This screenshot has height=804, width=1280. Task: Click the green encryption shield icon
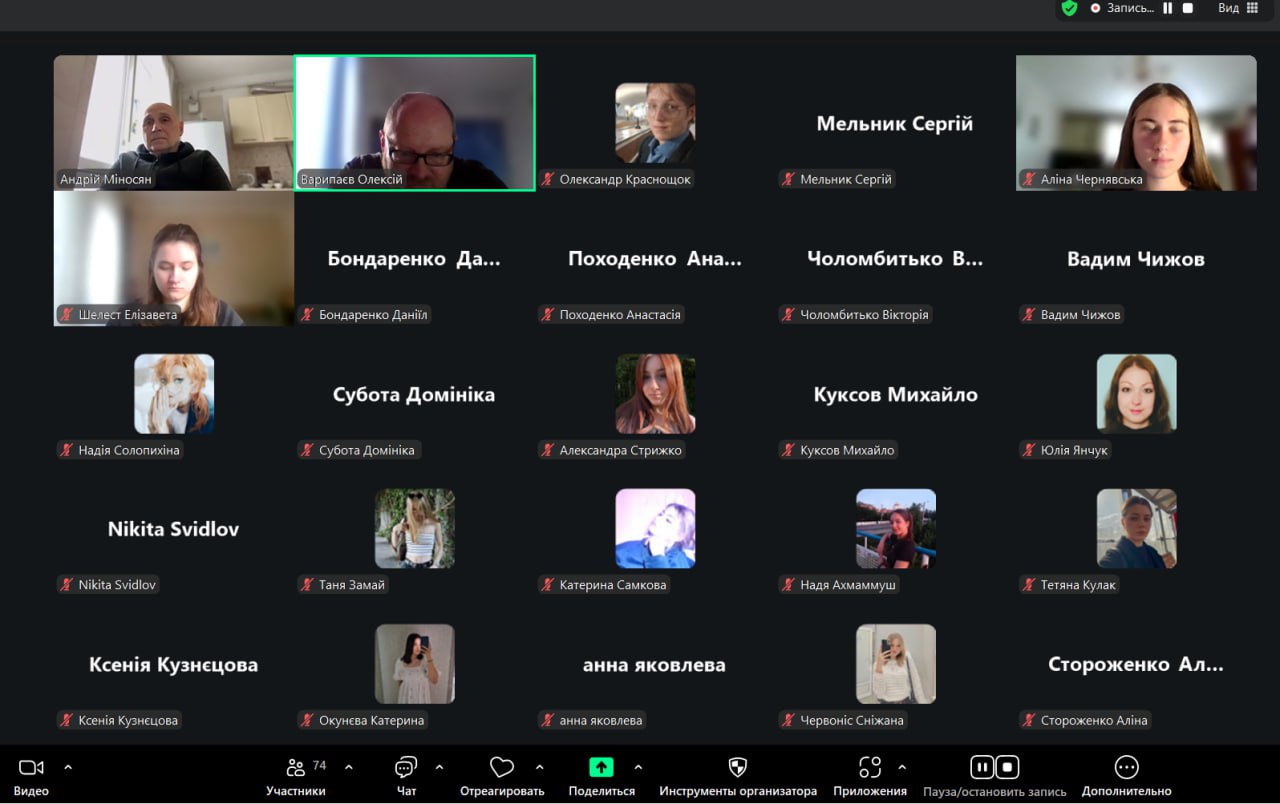tap(1069, 8)
